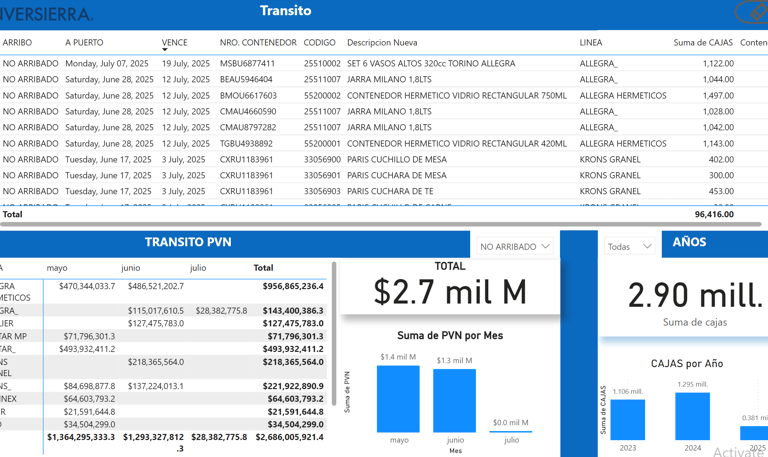Image resolution: width=768 pixels, height=457 pixels.
Task: Sort by A PUERTO column header
Action: (x=84, y=43)
